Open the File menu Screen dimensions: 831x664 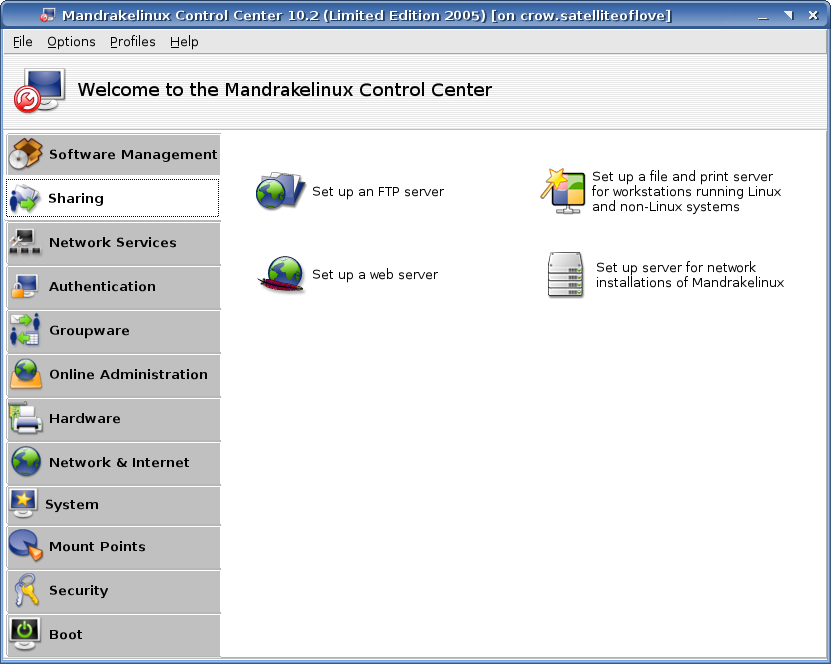[23, 41]
